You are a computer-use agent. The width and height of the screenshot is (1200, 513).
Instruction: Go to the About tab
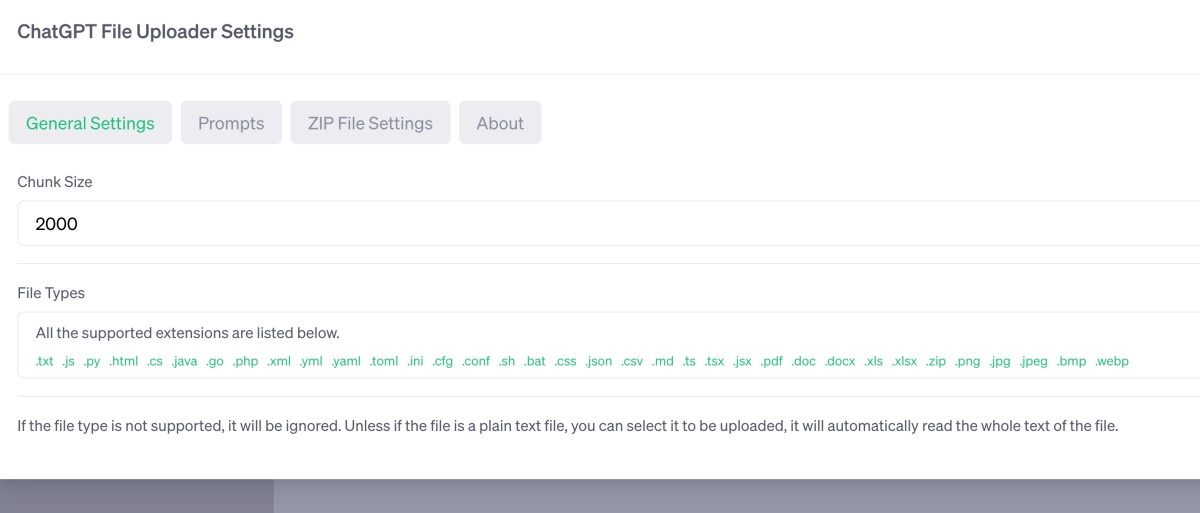click(x=500, y=123)
